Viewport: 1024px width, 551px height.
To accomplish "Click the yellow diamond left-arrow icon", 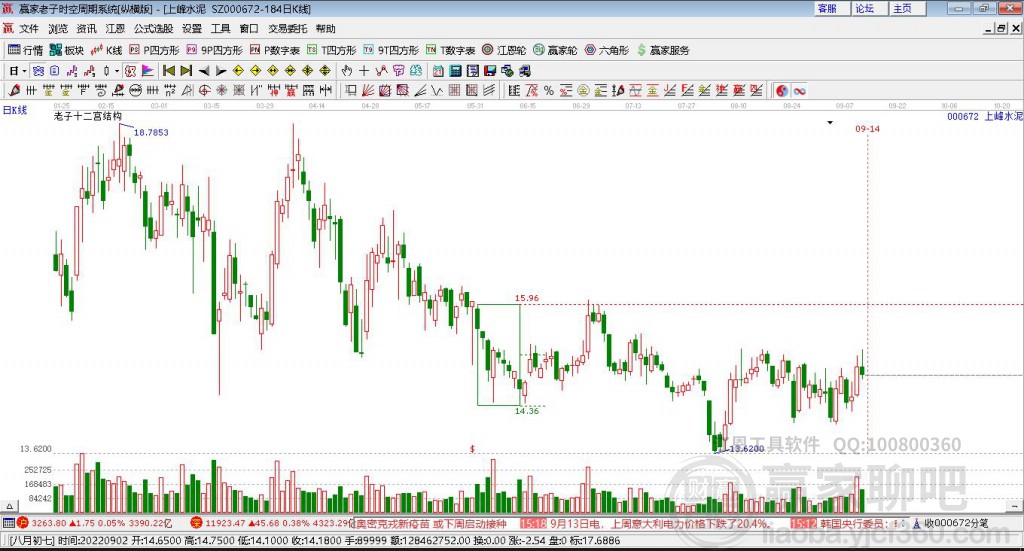I will (238, 71).
